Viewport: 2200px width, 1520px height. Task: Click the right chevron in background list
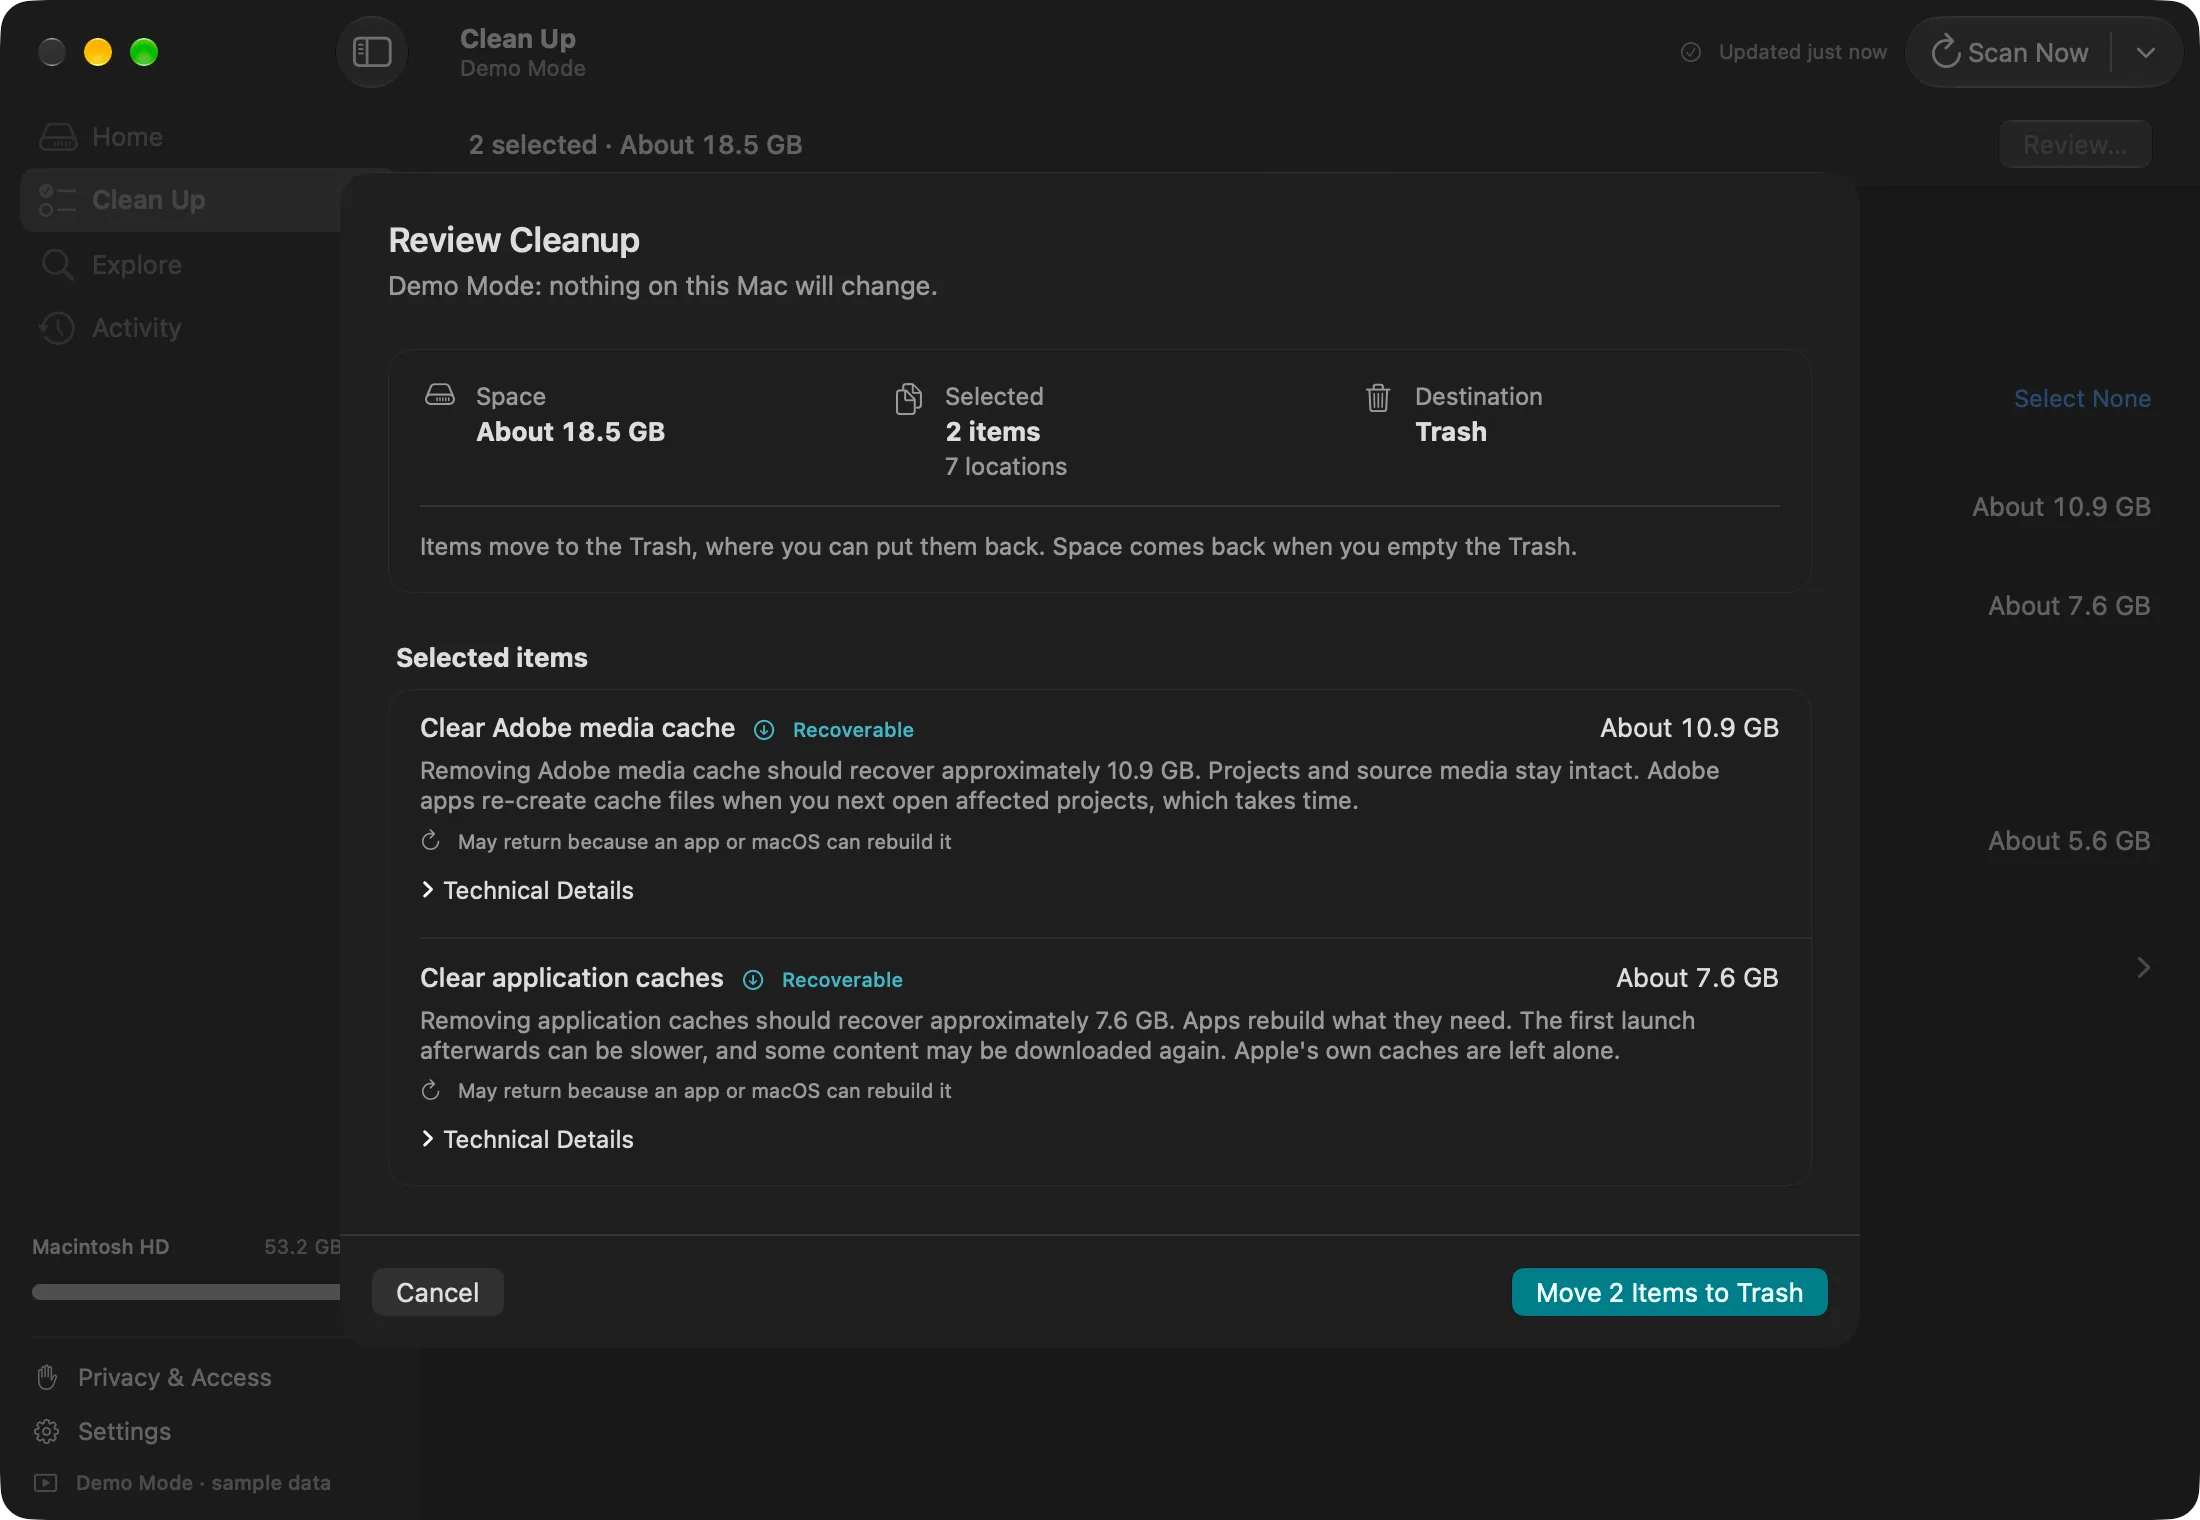point(2143,967)
